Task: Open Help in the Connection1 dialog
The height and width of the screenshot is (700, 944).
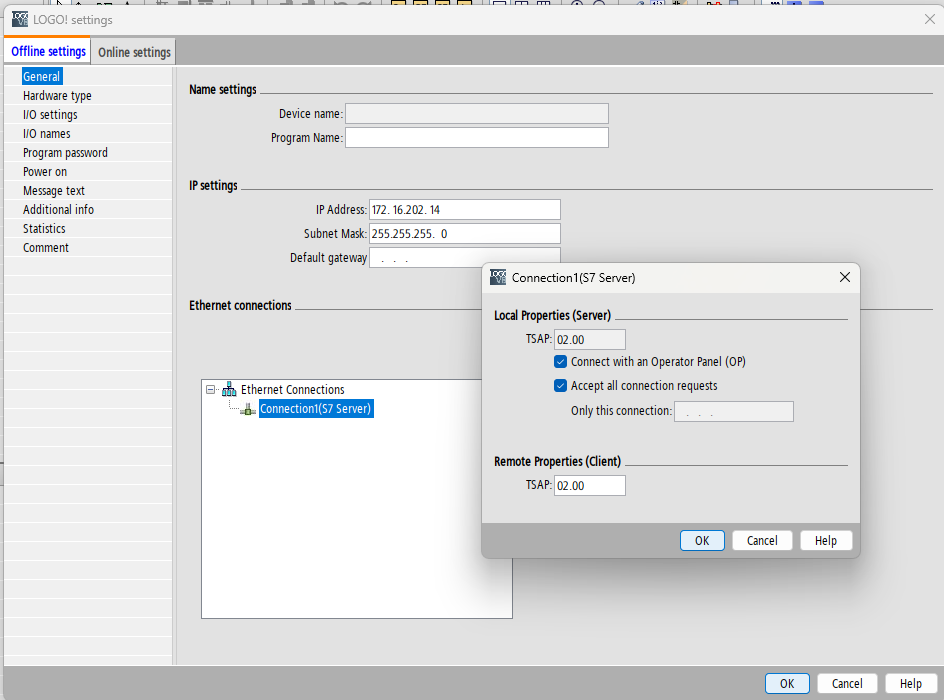Action: 826,540
